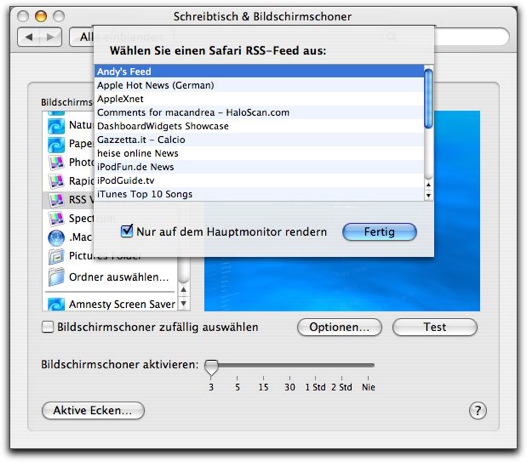Image resolution: width=527 pixels, height=462 pixels.
Task: Set activation slider to 30 tick
Action: point(290,378)
